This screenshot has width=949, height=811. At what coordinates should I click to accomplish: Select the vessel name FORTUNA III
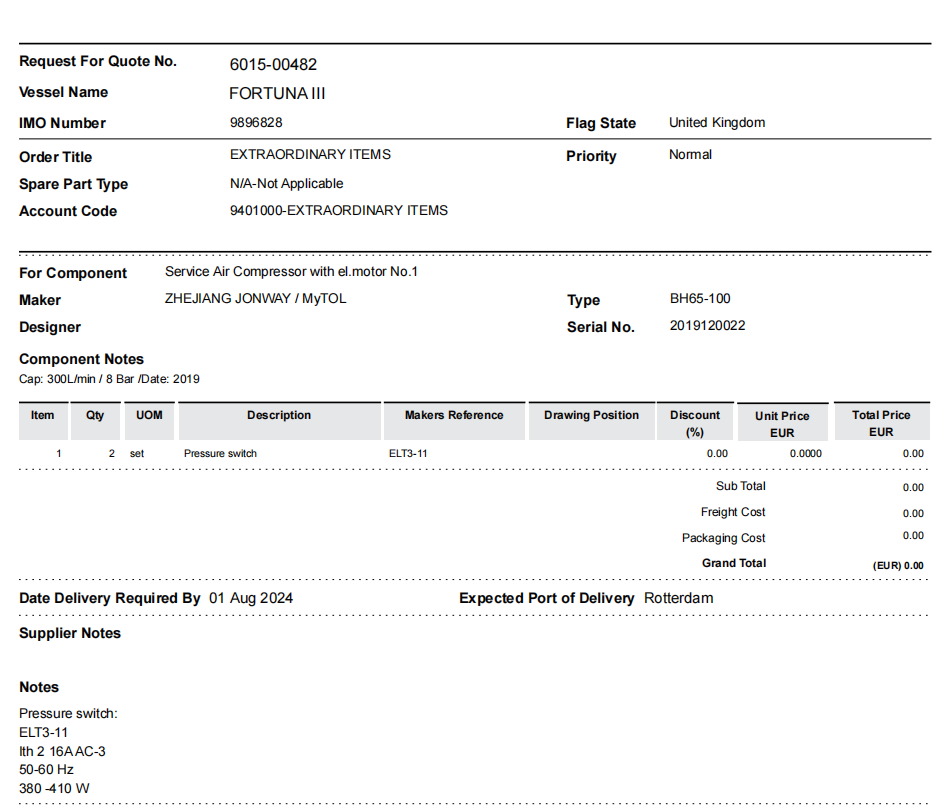coord(277,94)
